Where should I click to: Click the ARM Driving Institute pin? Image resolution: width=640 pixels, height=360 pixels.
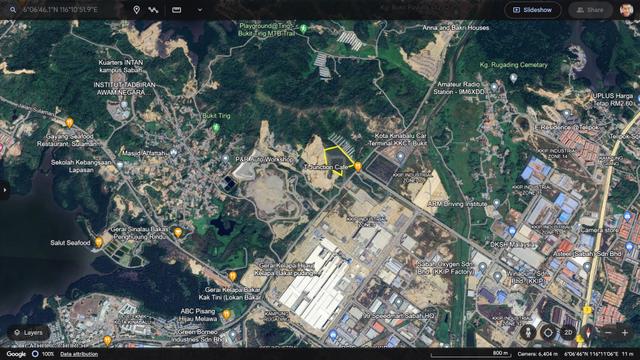click(496, 202)
